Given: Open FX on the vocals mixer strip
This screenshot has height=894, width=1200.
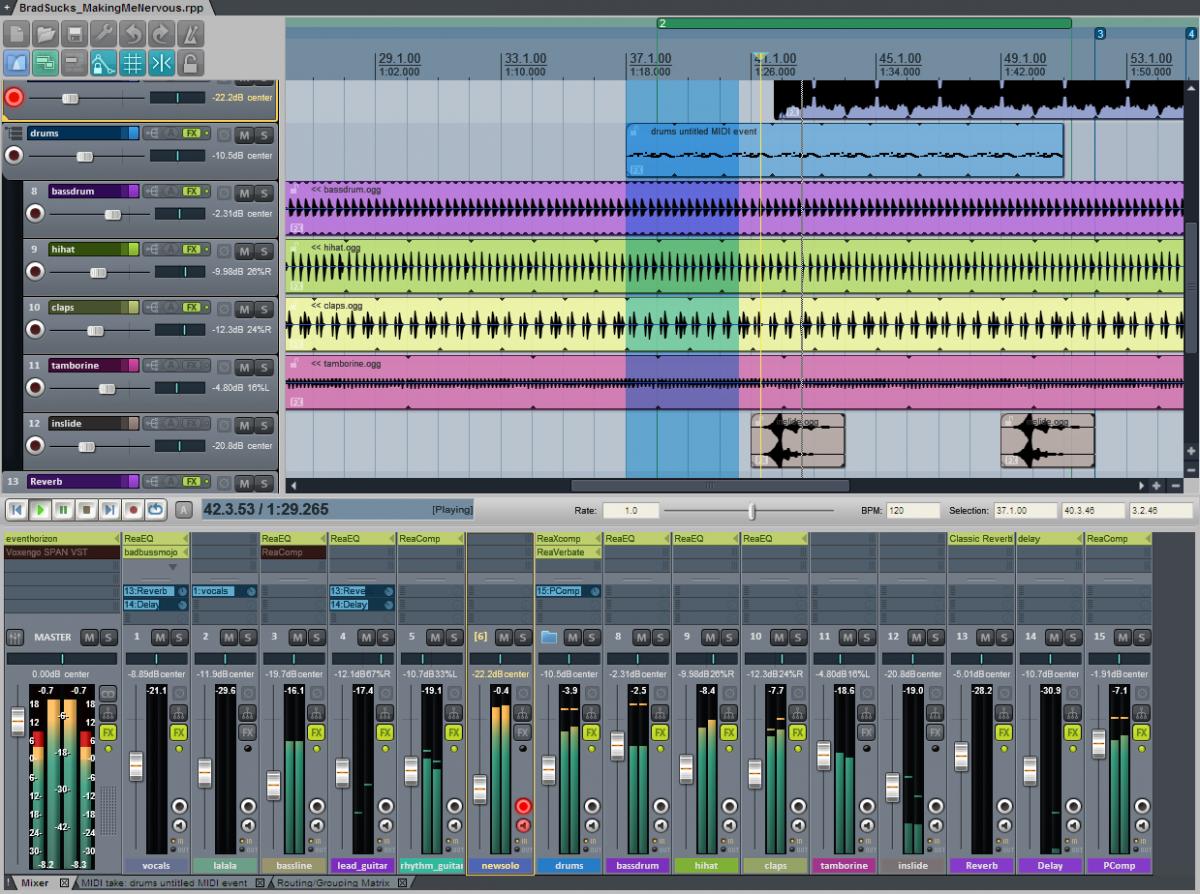Looking at the screenshot, I should [x=179, y=733].
